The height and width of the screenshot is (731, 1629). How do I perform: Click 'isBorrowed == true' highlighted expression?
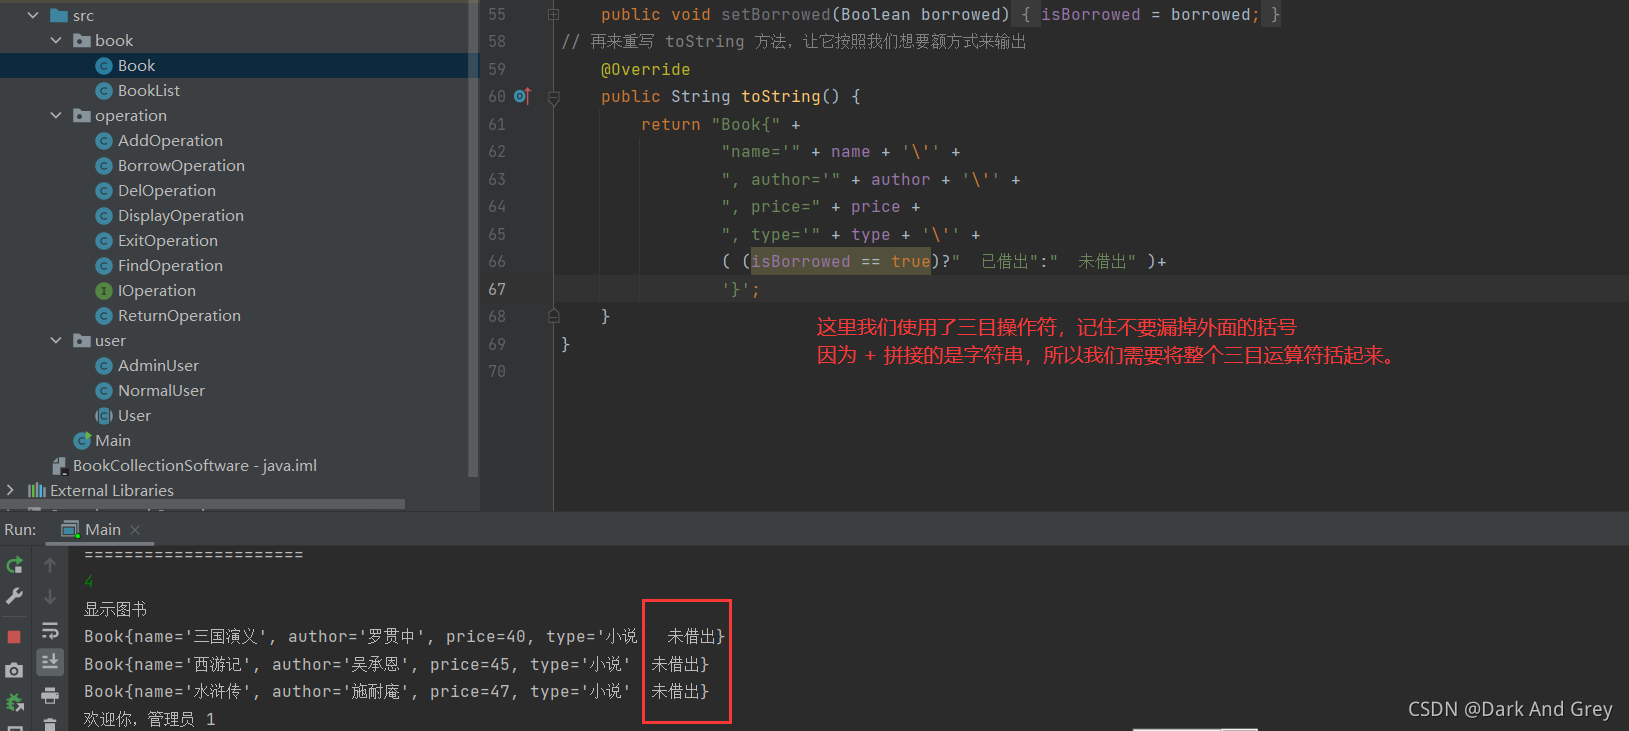[840, 262]
